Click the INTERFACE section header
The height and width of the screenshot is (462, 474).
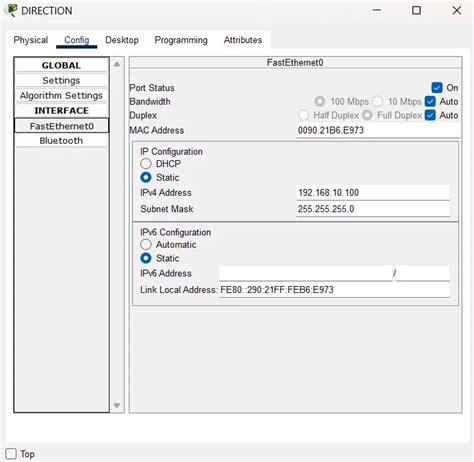click(61, 111)
